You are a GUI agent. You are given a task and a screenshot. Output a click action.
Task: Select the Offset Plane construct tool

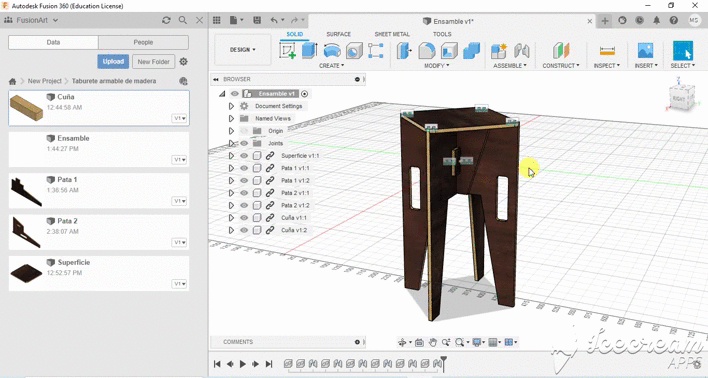click(x=561, y=51)
